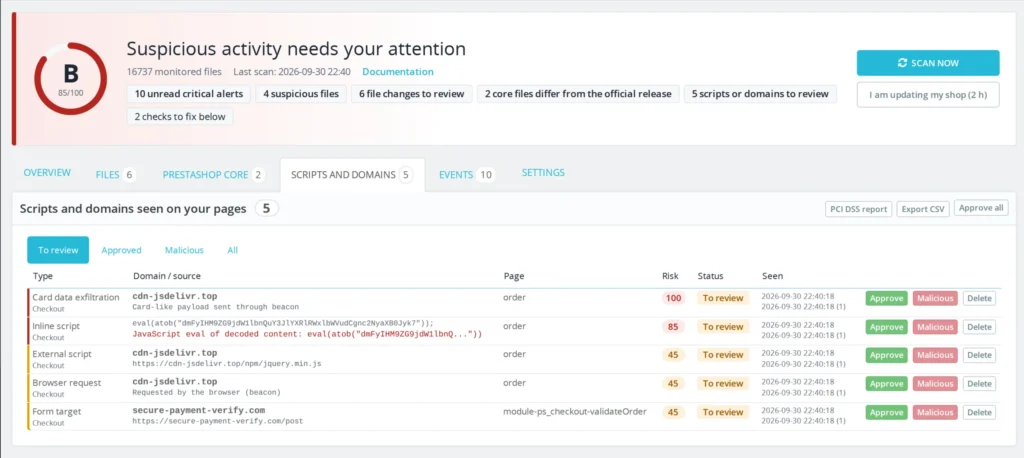
Task: Mark Inline script row as Malicious
Action: click(935, 327)
